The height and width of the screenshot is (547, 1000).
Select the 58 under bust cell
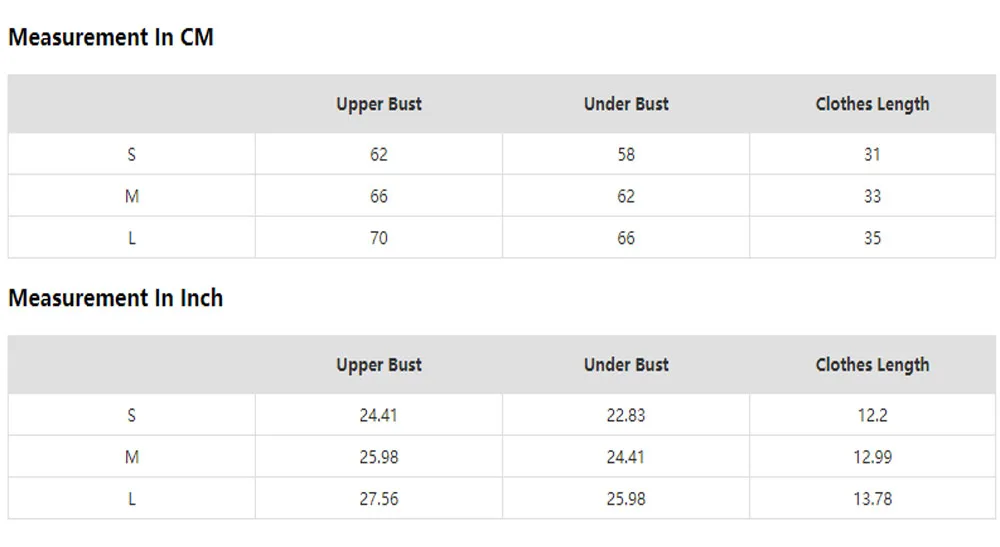pos(626,154)
